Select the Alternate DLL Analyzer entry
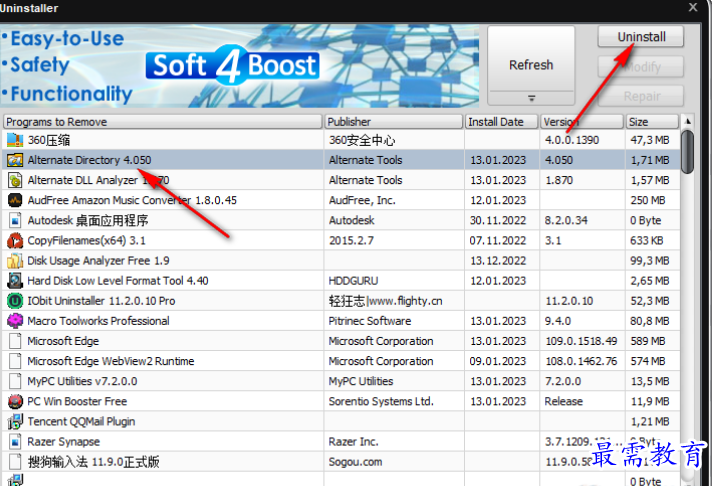The image size is (713, 486). coord(341,180)
